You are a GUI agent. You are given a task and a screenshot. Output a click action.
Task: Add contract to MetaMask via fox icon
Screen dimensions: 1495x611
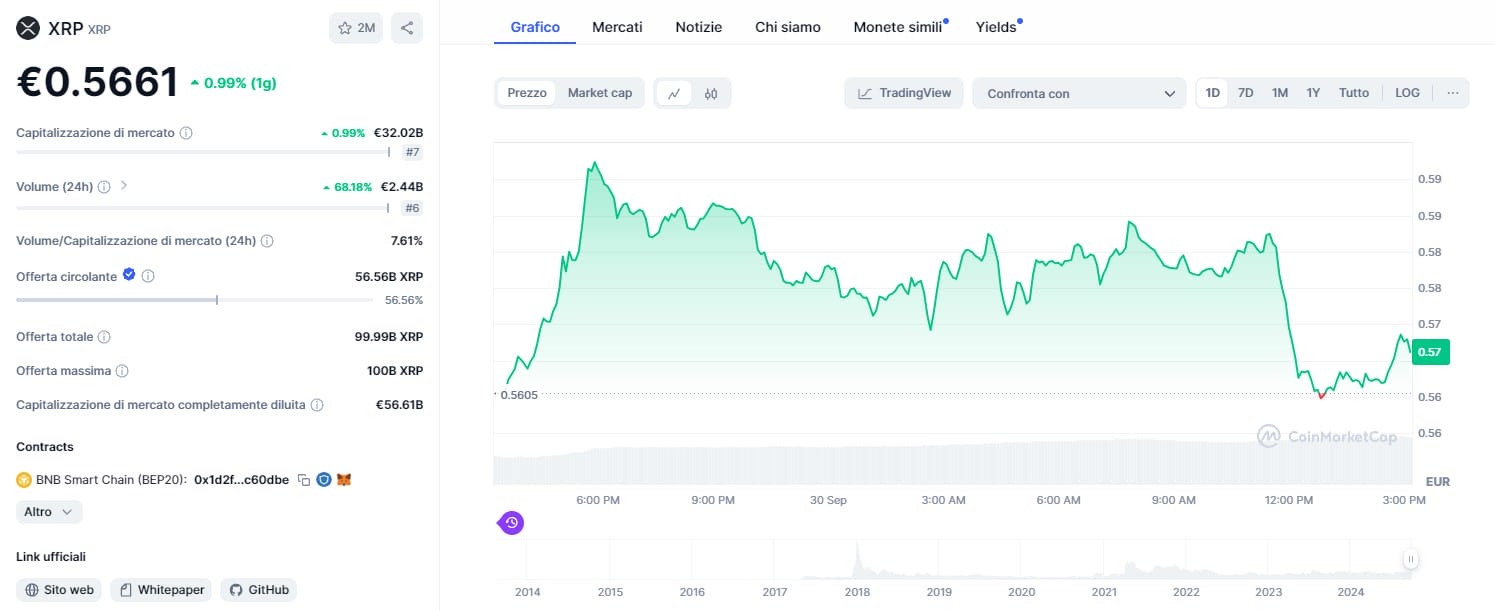pos(344,480)
